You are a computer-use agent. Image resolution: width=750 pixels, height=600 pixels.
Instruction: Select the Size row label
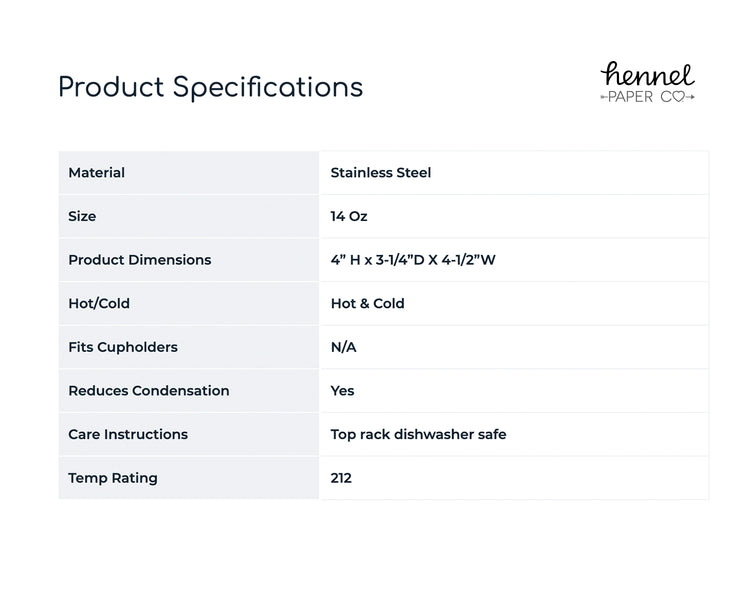pos(82,216)
